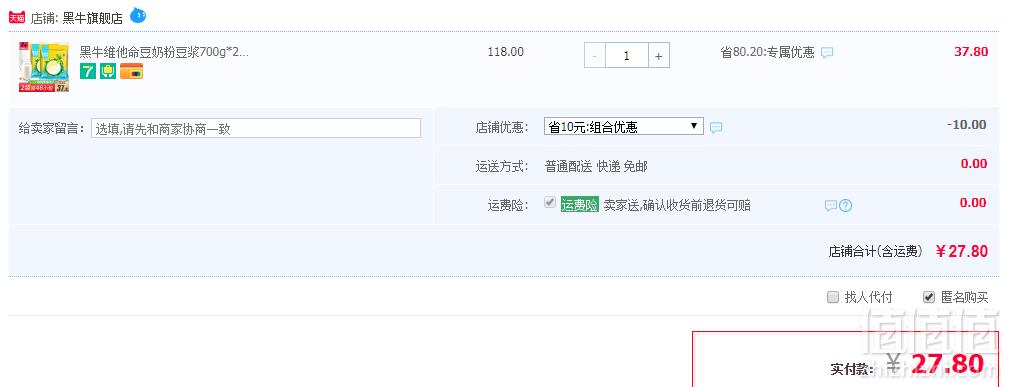
Task: Click the item subtotal 37.80
Action: pos(971,52)
